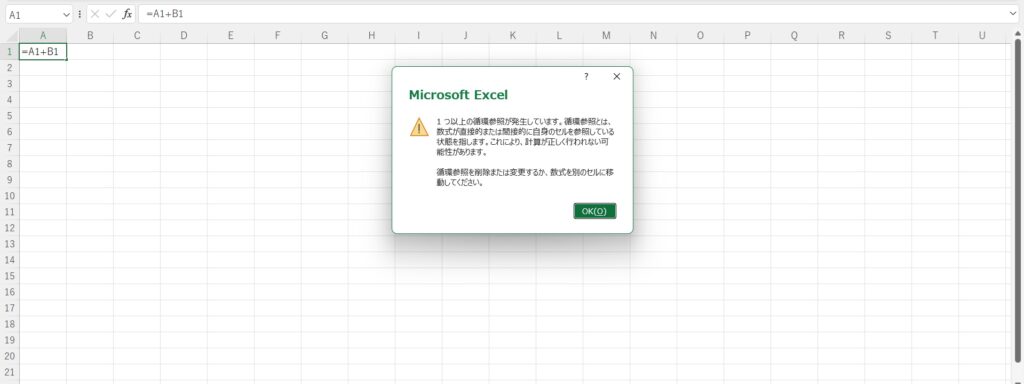Click the select-all corner of the sheet
This screenshot has height=384, width=1024.
point(10,36)
